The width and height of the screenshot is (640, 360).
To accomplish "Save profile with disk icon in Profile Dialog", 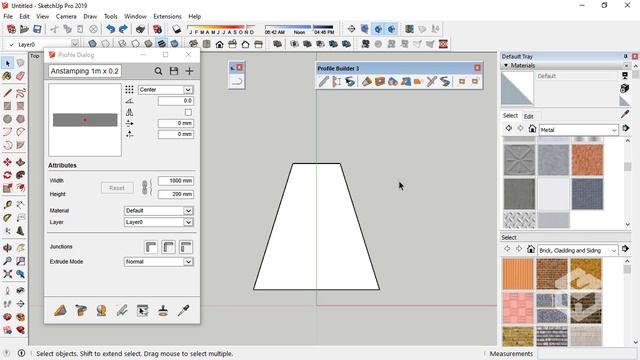I will (174, 71).
